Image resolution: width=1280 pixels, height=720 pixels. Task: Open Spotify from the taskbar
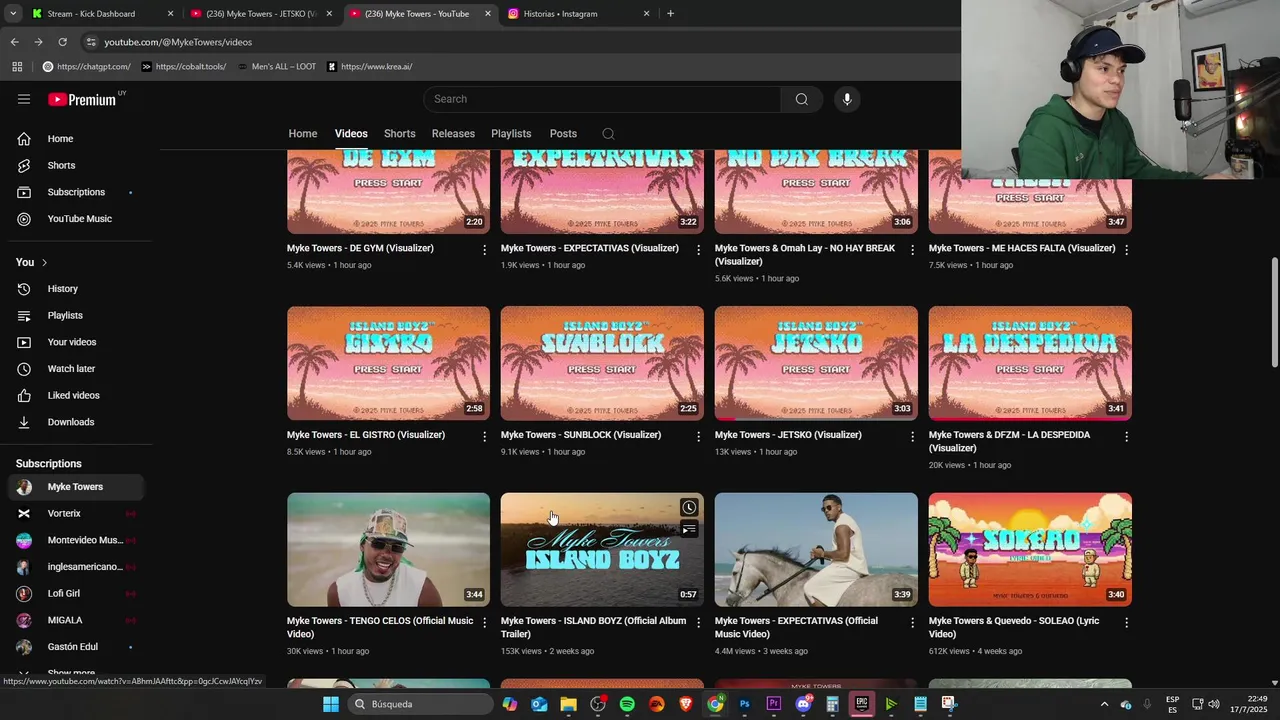(627, 704)
